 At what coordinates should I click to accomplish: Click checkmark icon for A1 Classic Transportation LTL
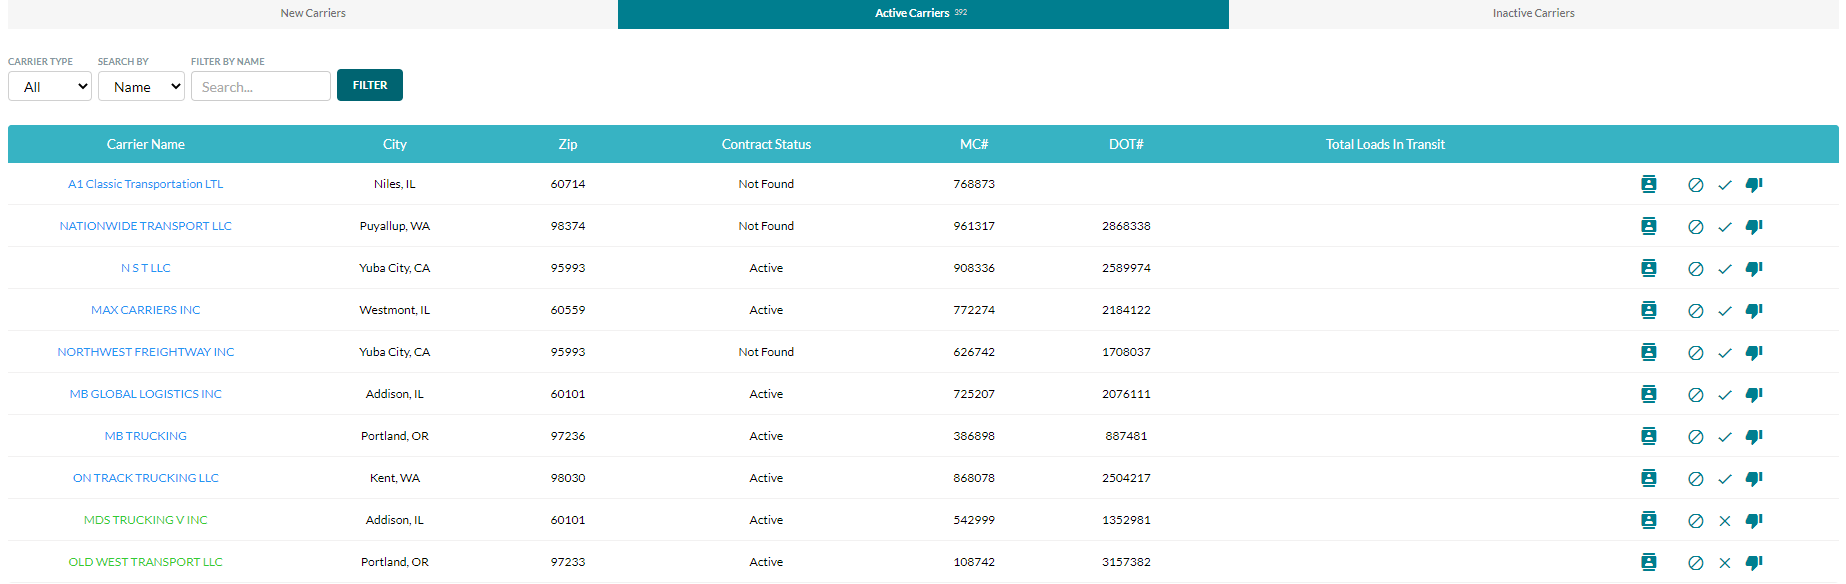tap(1725, 185)
